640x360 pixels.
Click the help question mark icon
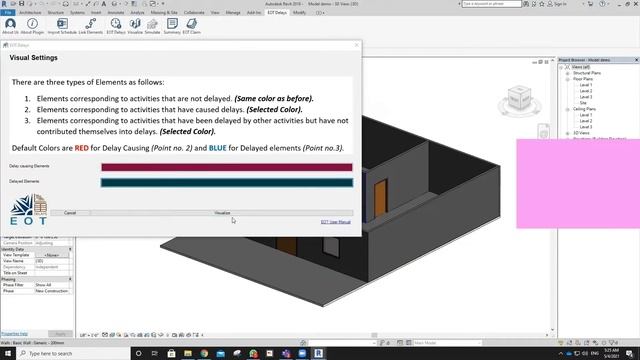602,4
